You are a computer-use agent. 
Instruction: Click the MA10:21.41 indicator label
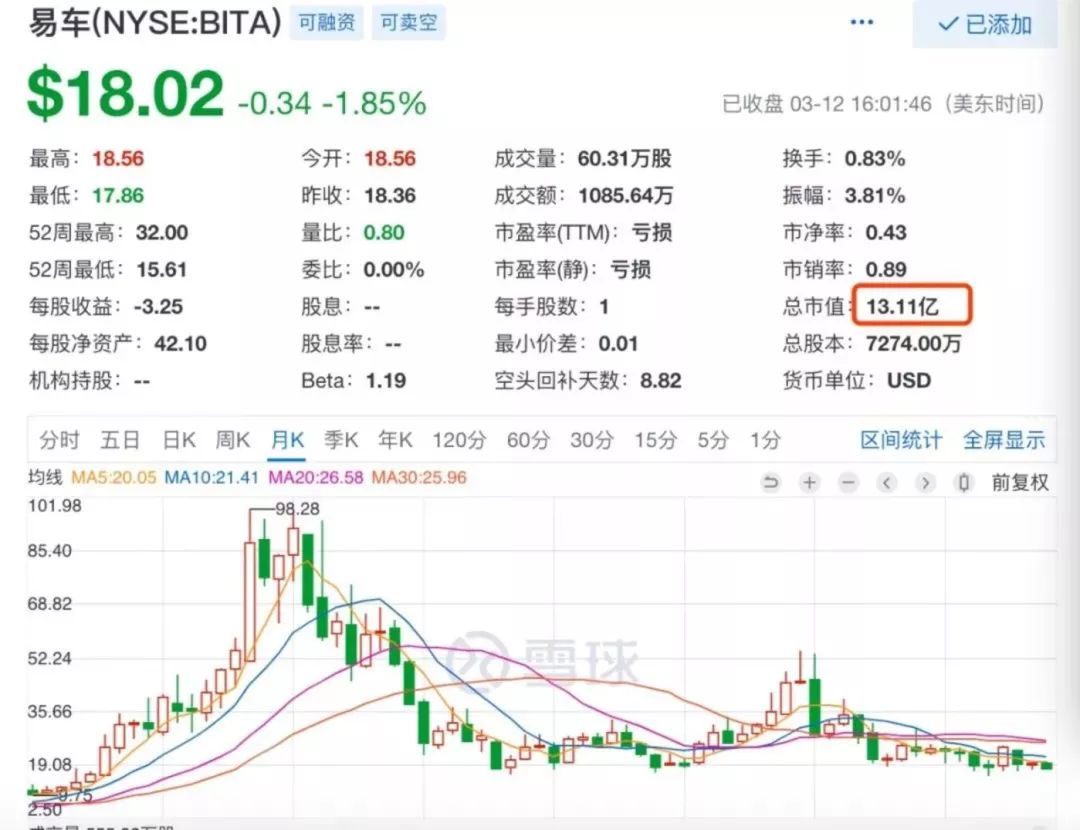coord(211,477)
